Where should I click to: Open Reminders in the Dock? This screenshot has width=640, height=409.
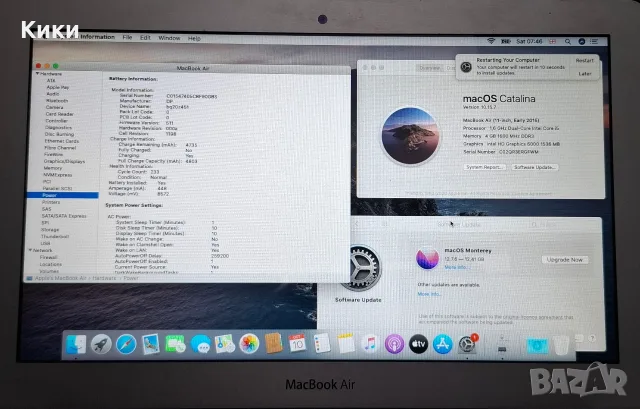click(322, 344)
